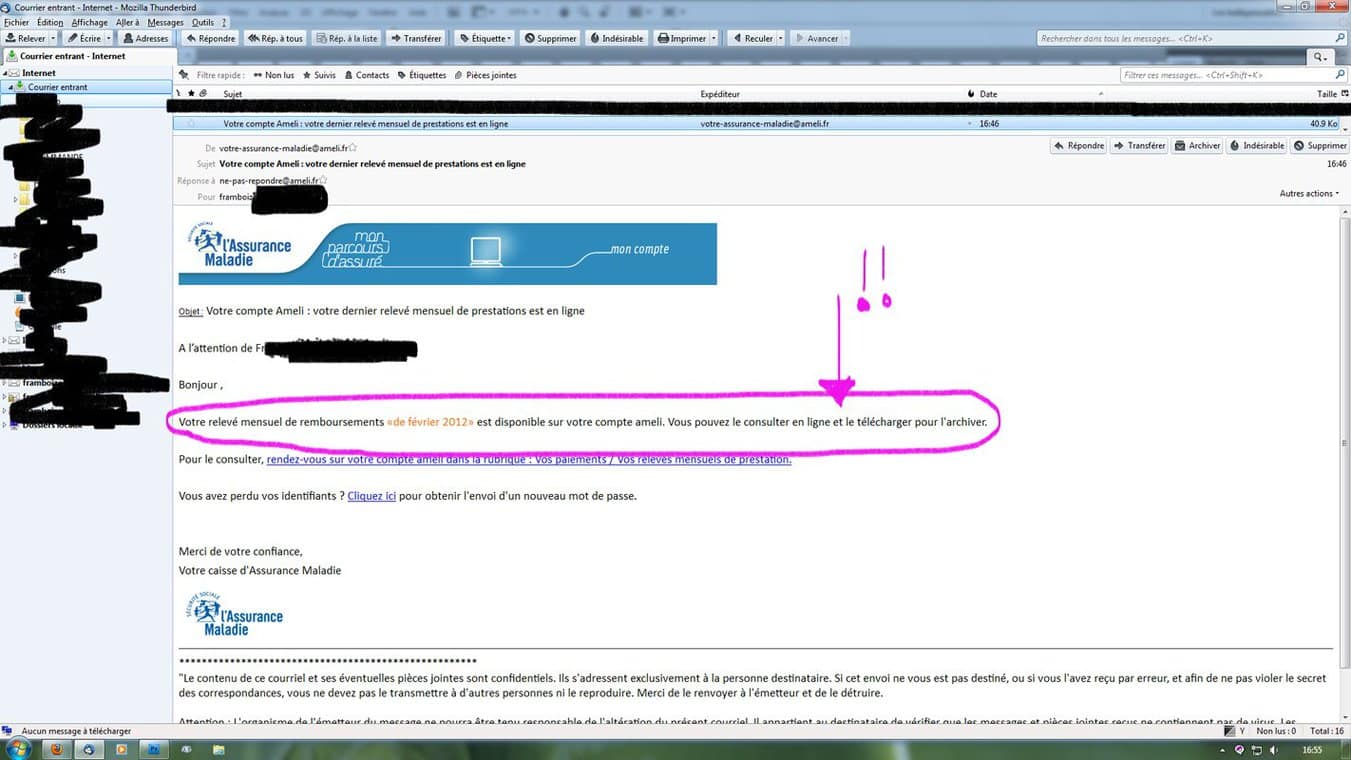Archive the message with Archiver button

coord(1198,146)
